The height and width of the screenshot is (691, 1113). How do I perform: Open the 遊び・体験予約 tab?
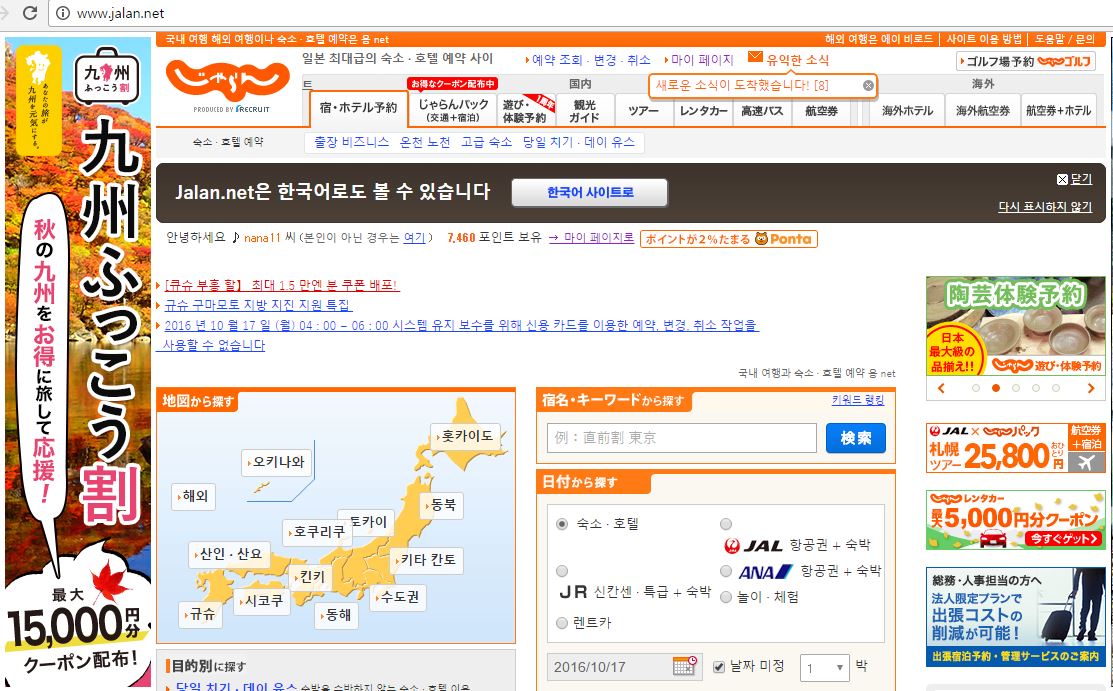[526, 110]
